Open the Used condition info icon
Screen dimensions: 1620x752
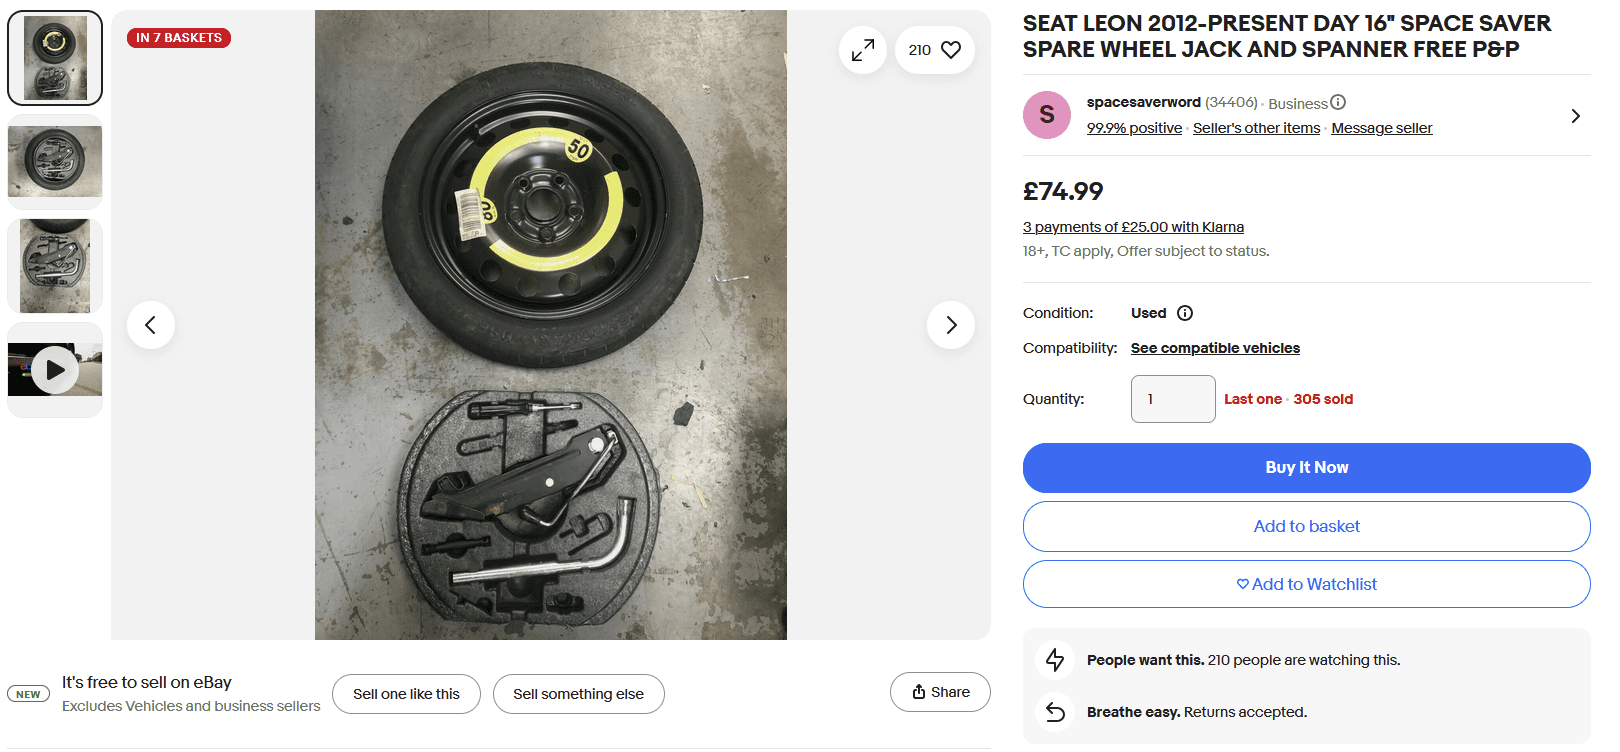coord(1185,313)
